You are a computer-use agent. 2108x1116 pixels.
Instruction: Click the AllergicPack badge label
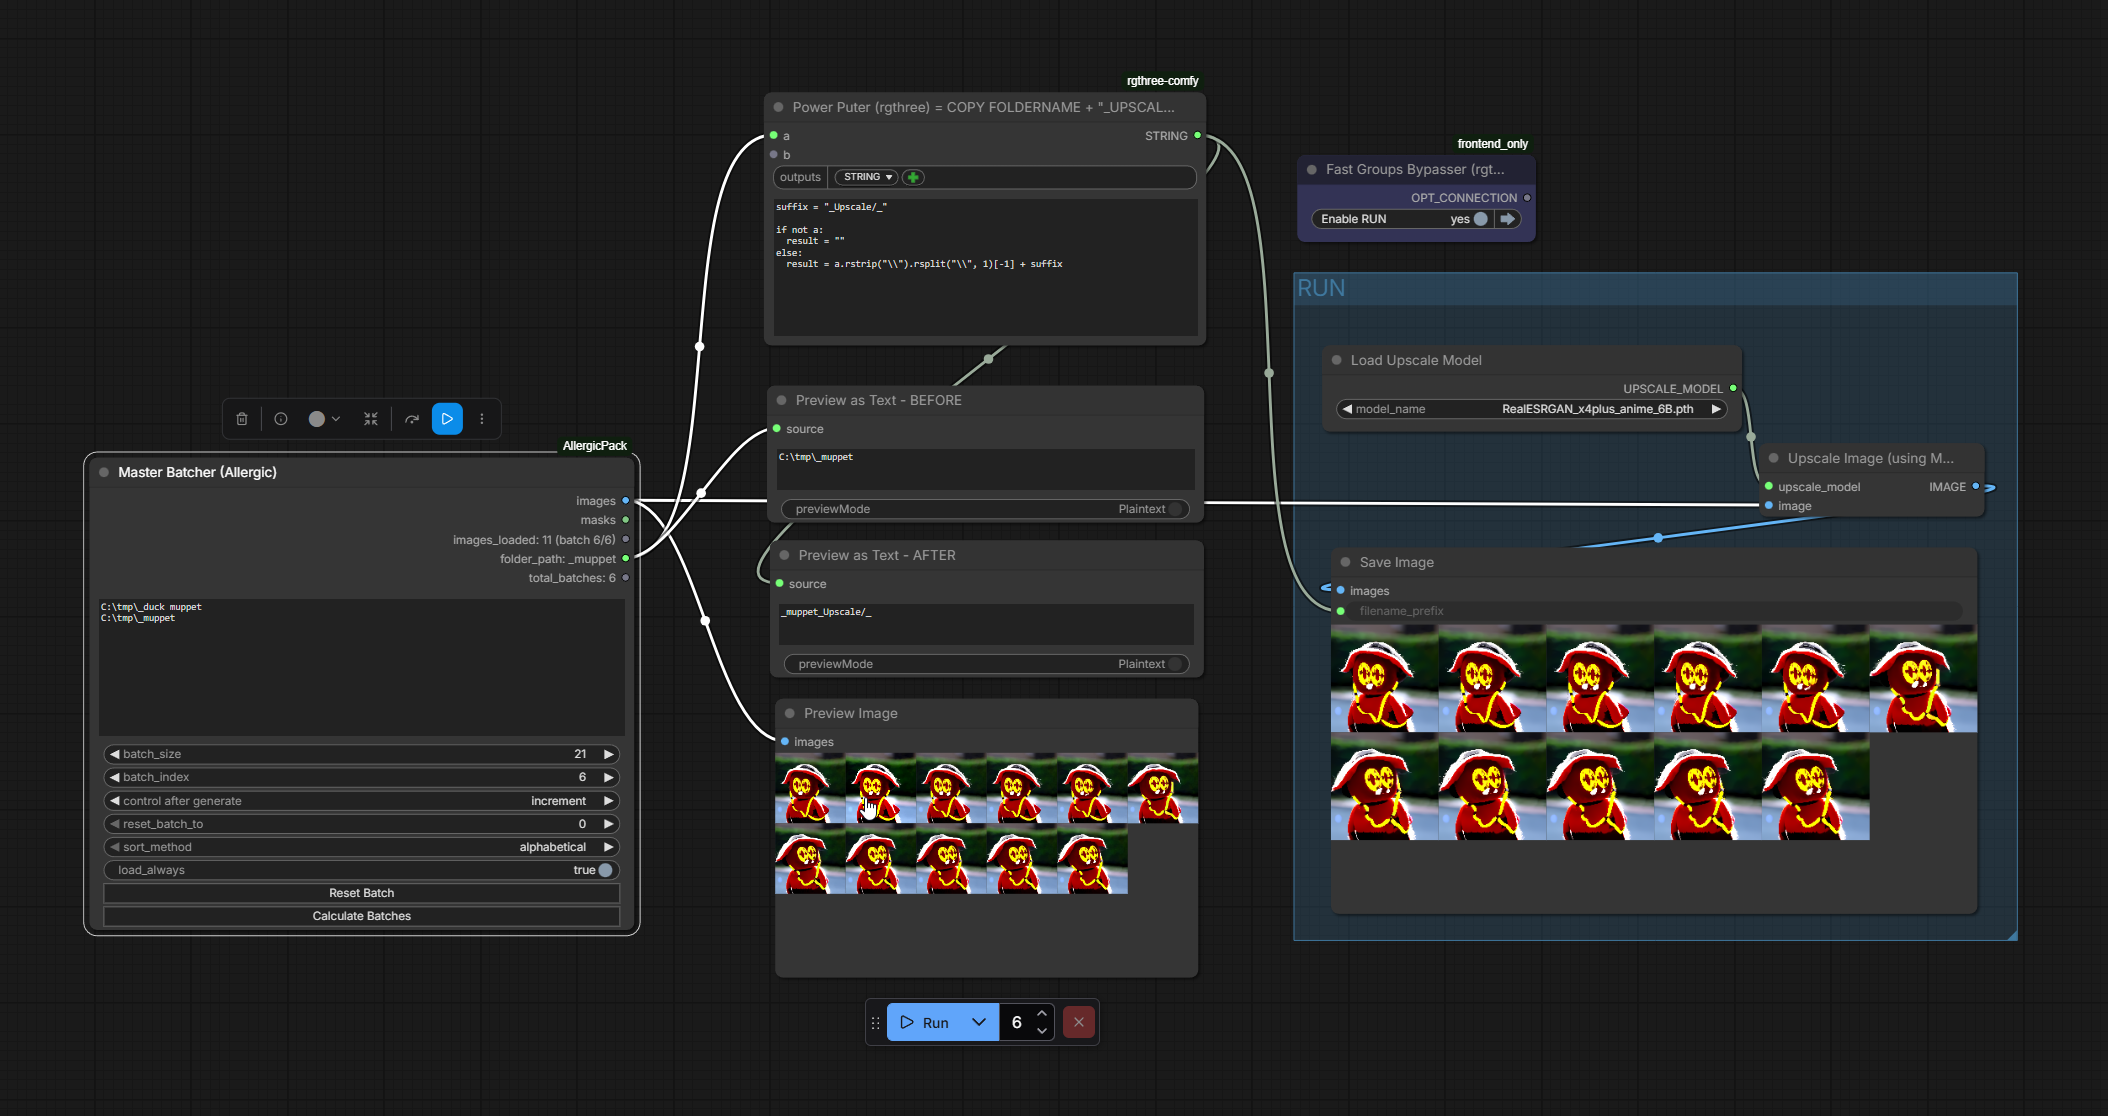click(595, 446)
